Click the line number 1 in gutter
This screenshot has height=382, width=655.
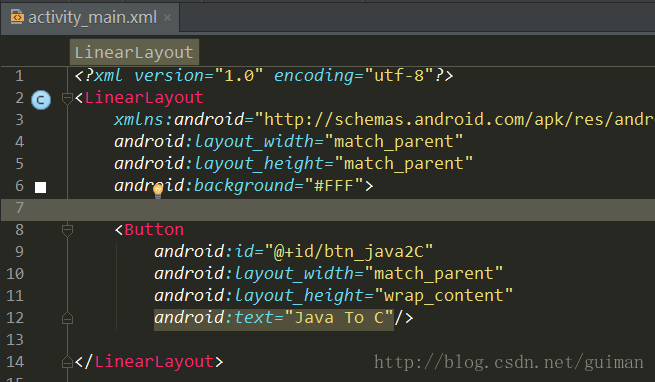point(19,76)
